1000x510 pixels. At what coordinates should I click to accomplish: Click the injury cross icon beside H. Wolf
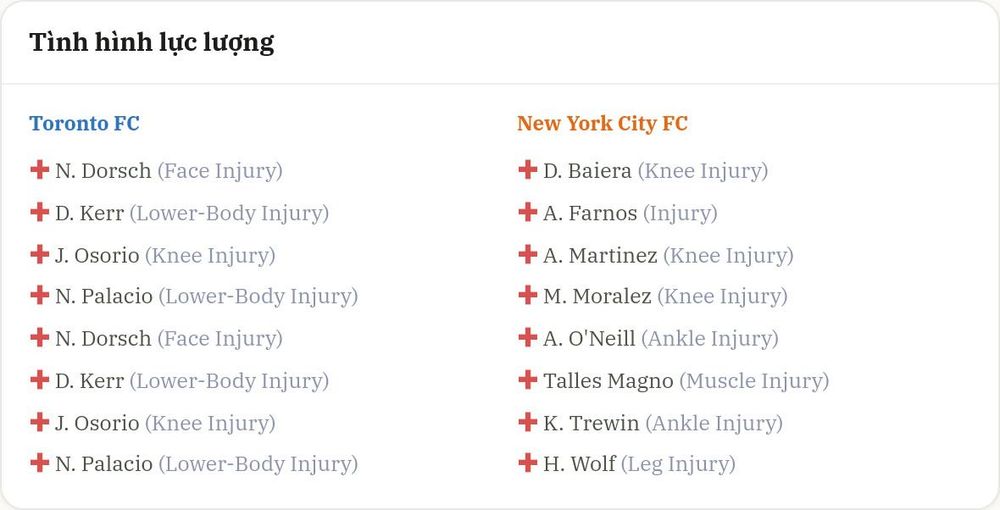click(x=527, y=463)
